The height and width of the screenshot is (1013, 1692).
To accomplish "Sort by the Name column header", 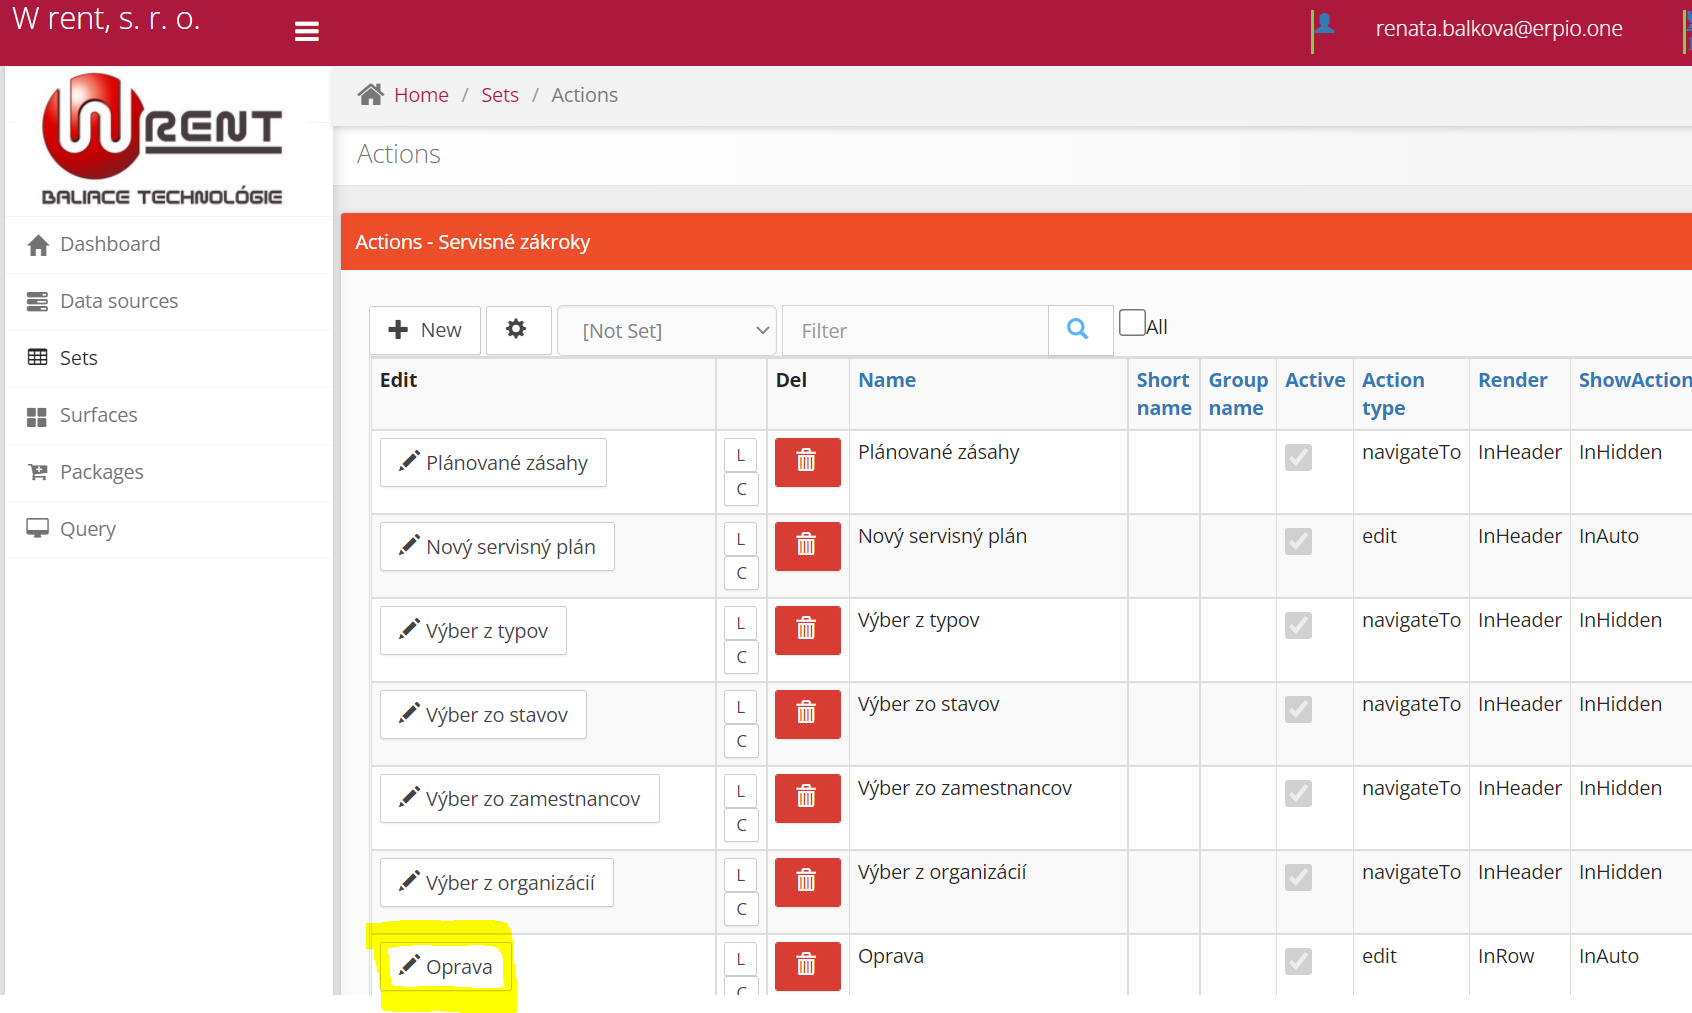I will (886, 380).
